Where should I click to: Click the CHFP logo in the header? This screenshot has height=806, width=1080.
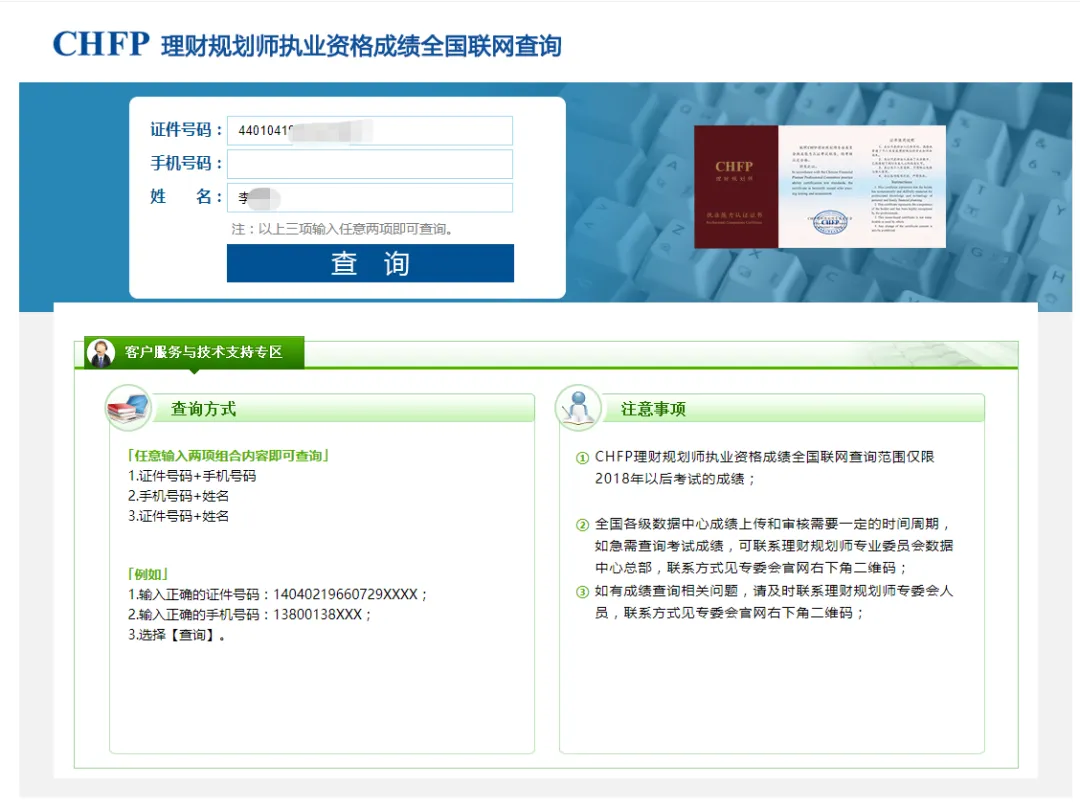(100, 44)
